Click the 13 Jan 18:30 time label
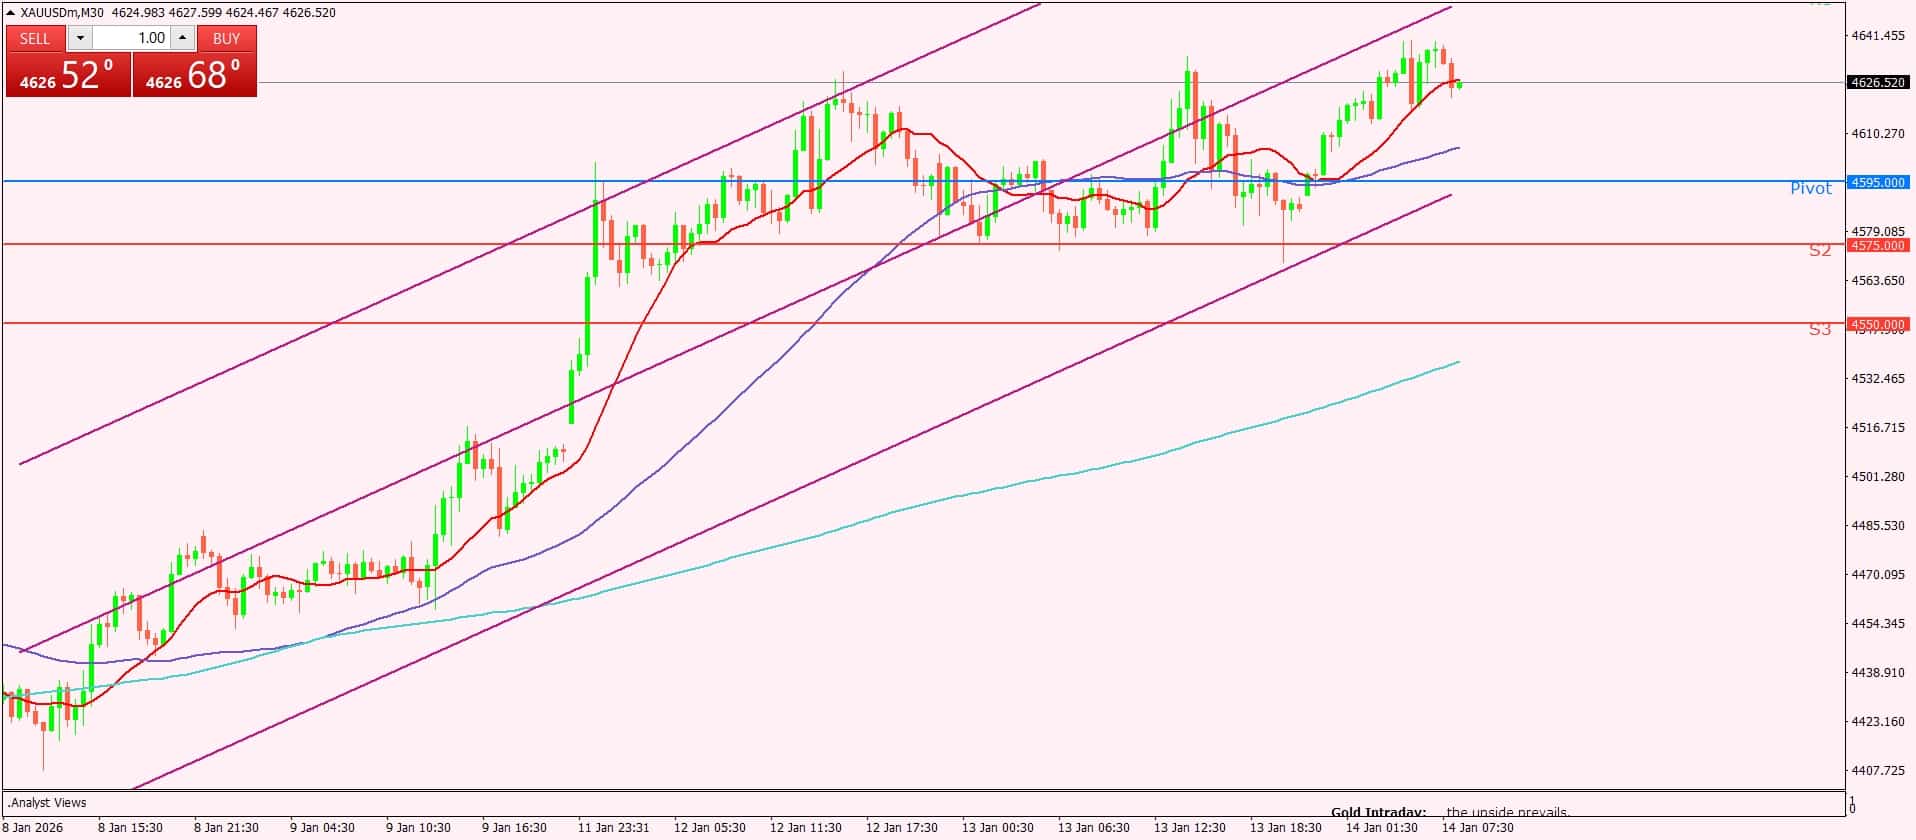Viewport: 1916px width, 840px height. pyautogui.click(x=1286, y=828)
